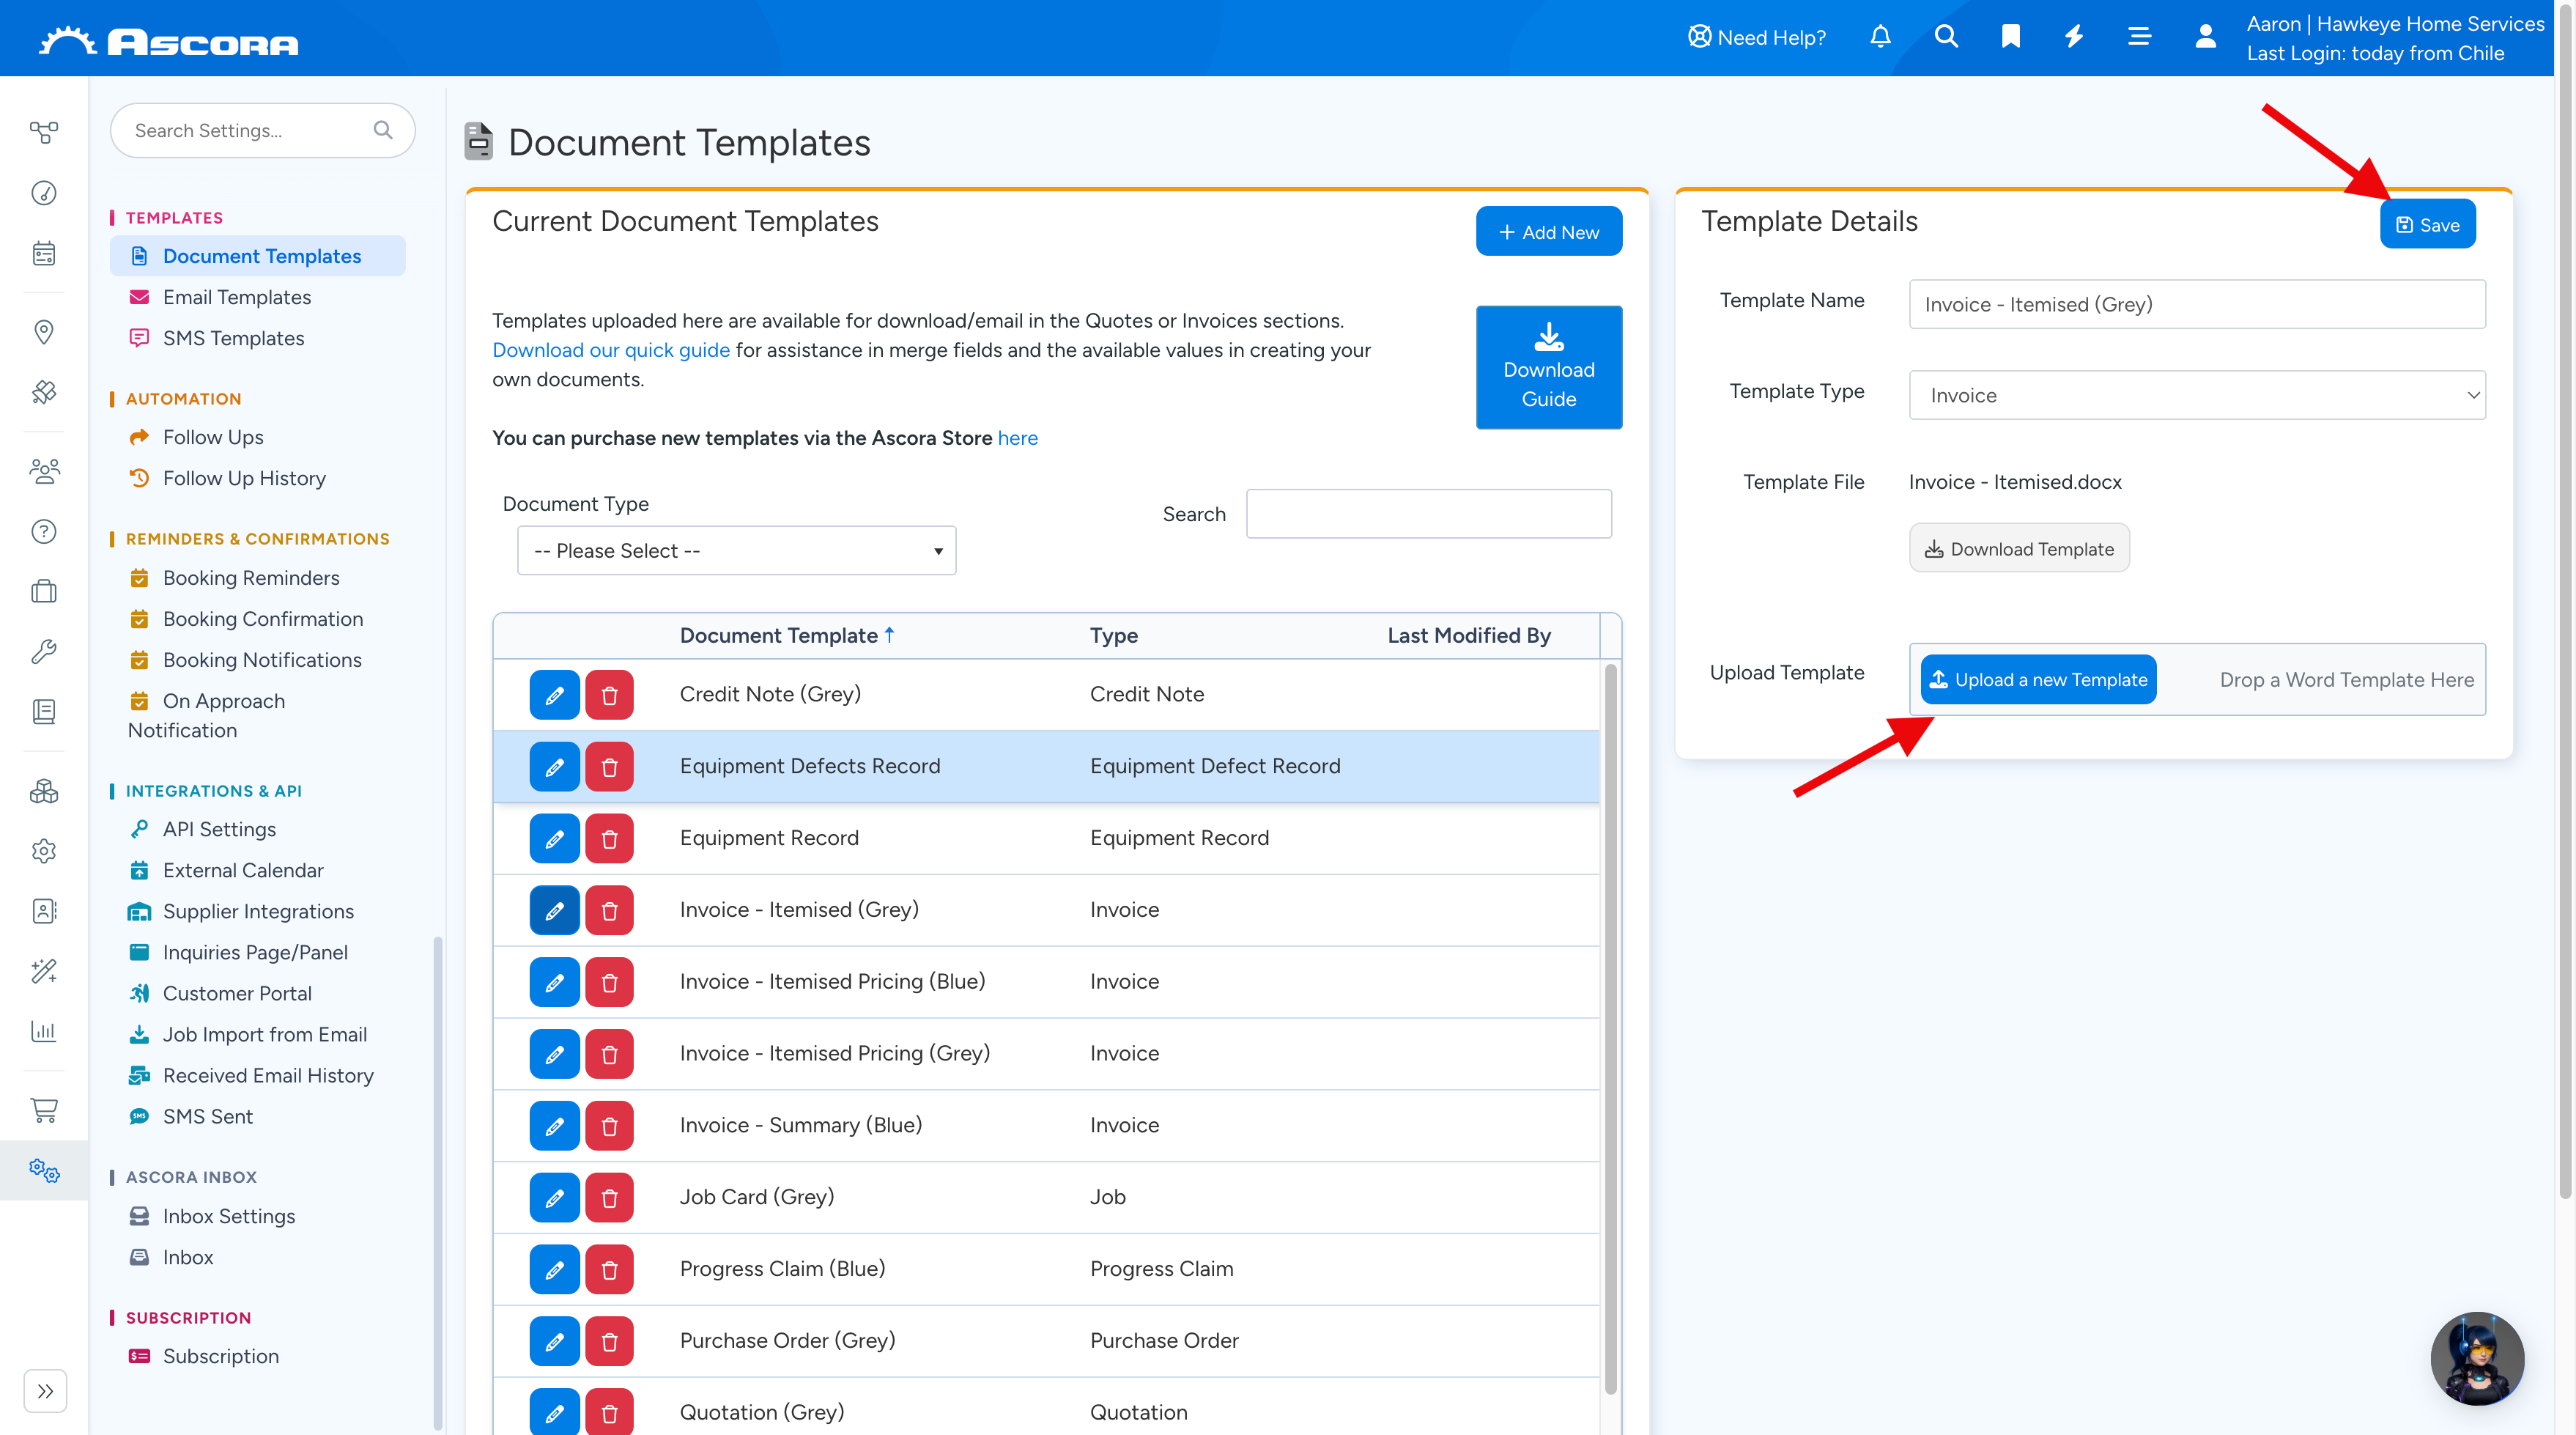
Task: Go to Booking Reminders settings
Action: [251, 578]
